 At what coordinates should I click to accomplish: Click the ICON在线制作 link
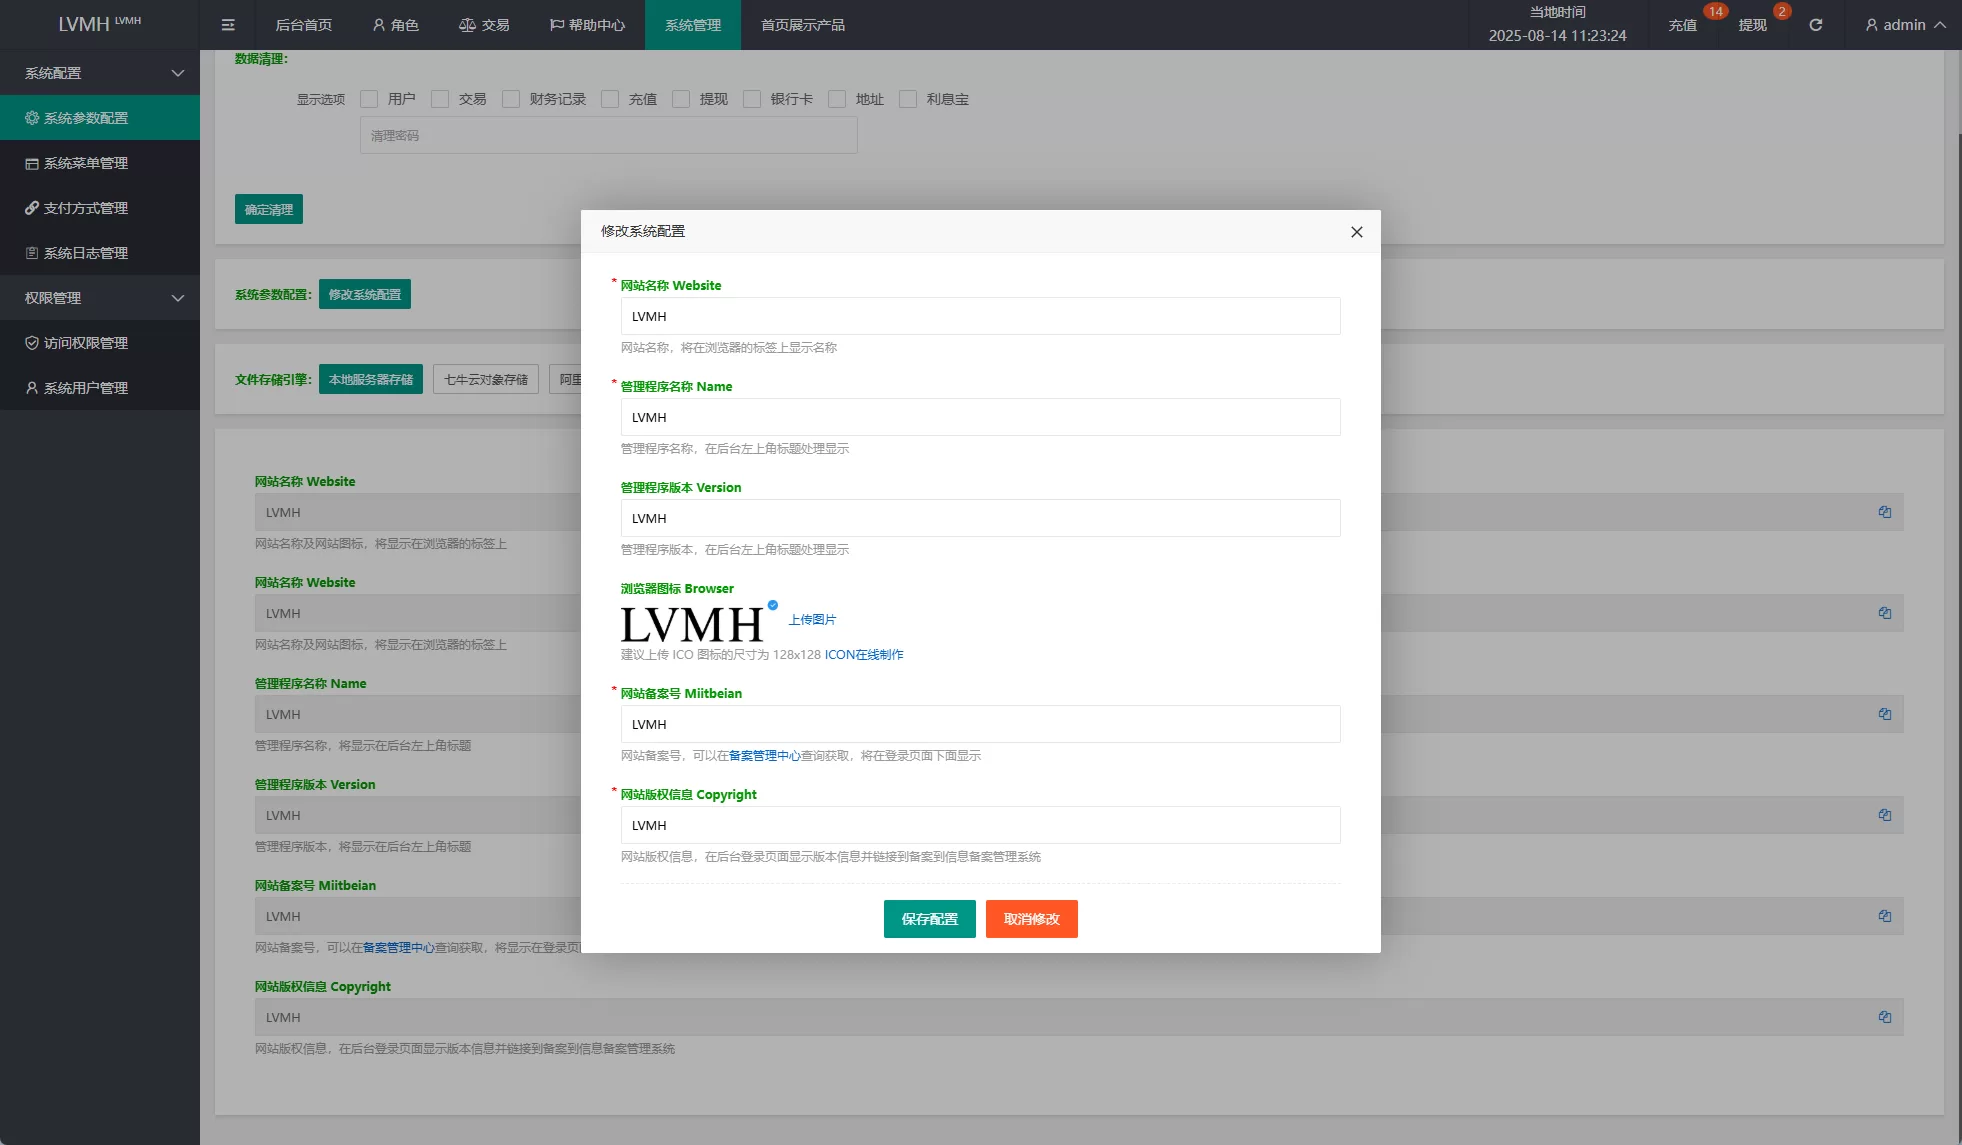point(863,655)
